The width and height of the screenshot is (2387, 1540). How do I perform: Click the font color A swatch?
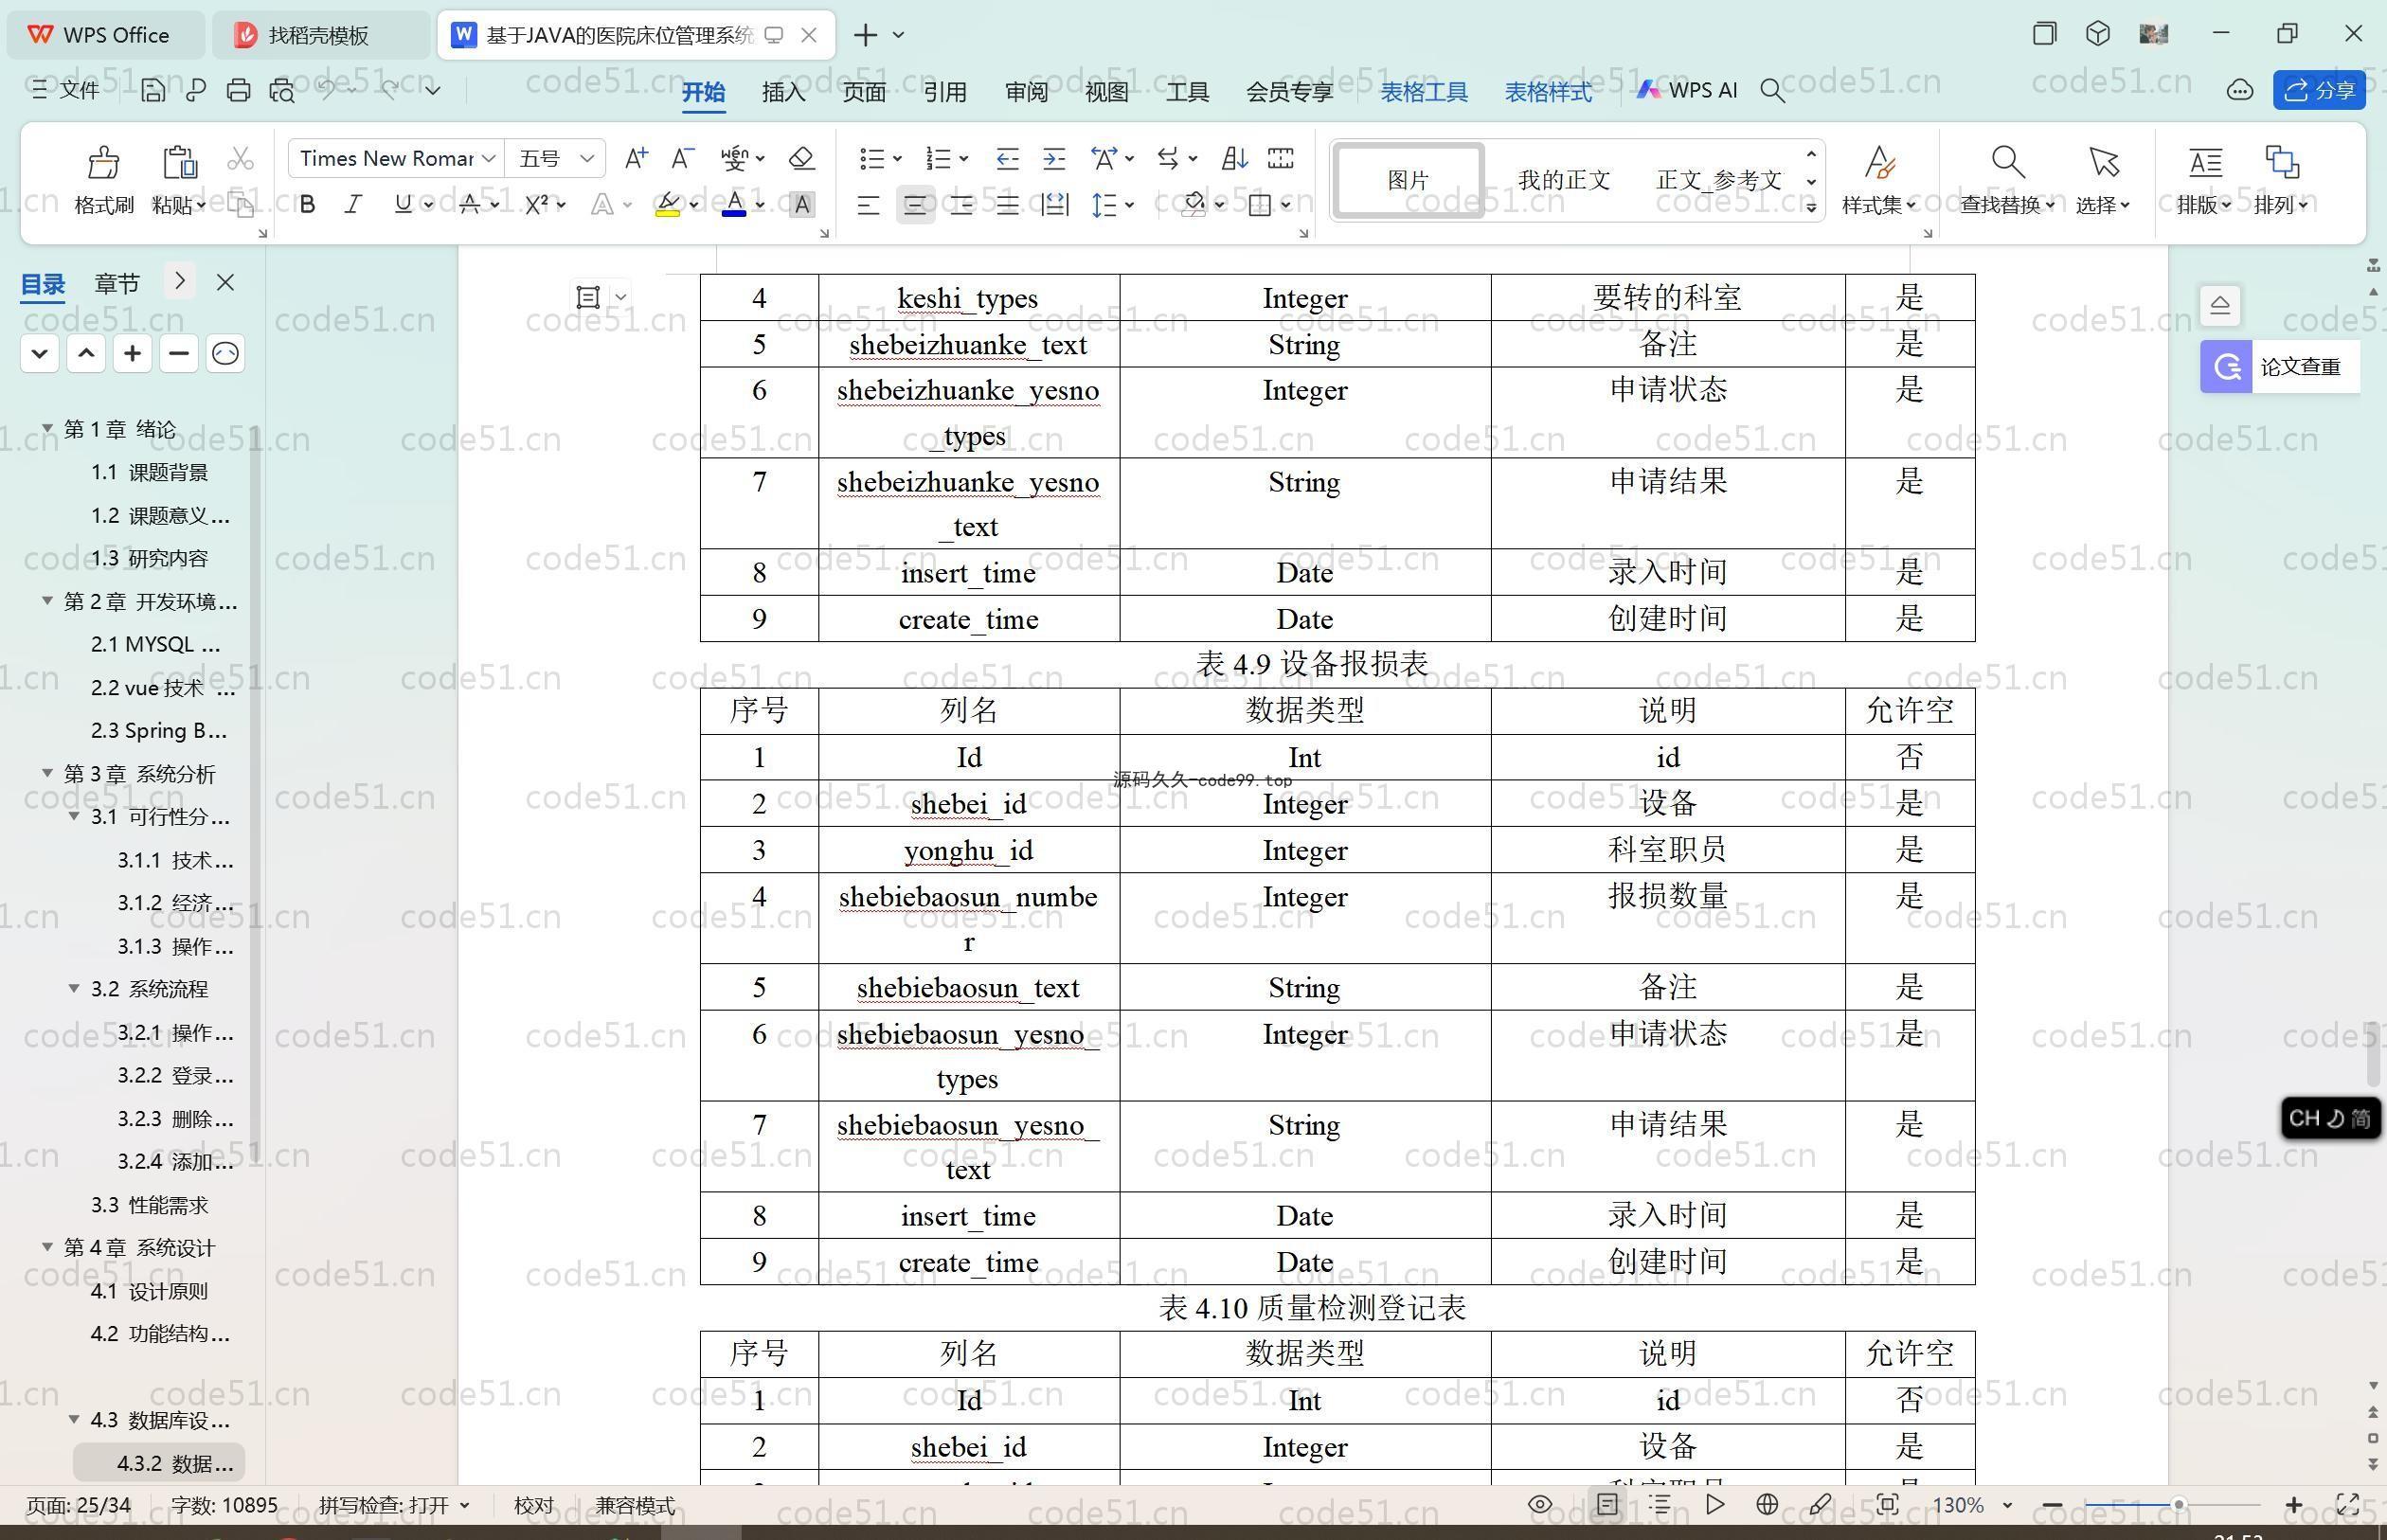point(734,205)
